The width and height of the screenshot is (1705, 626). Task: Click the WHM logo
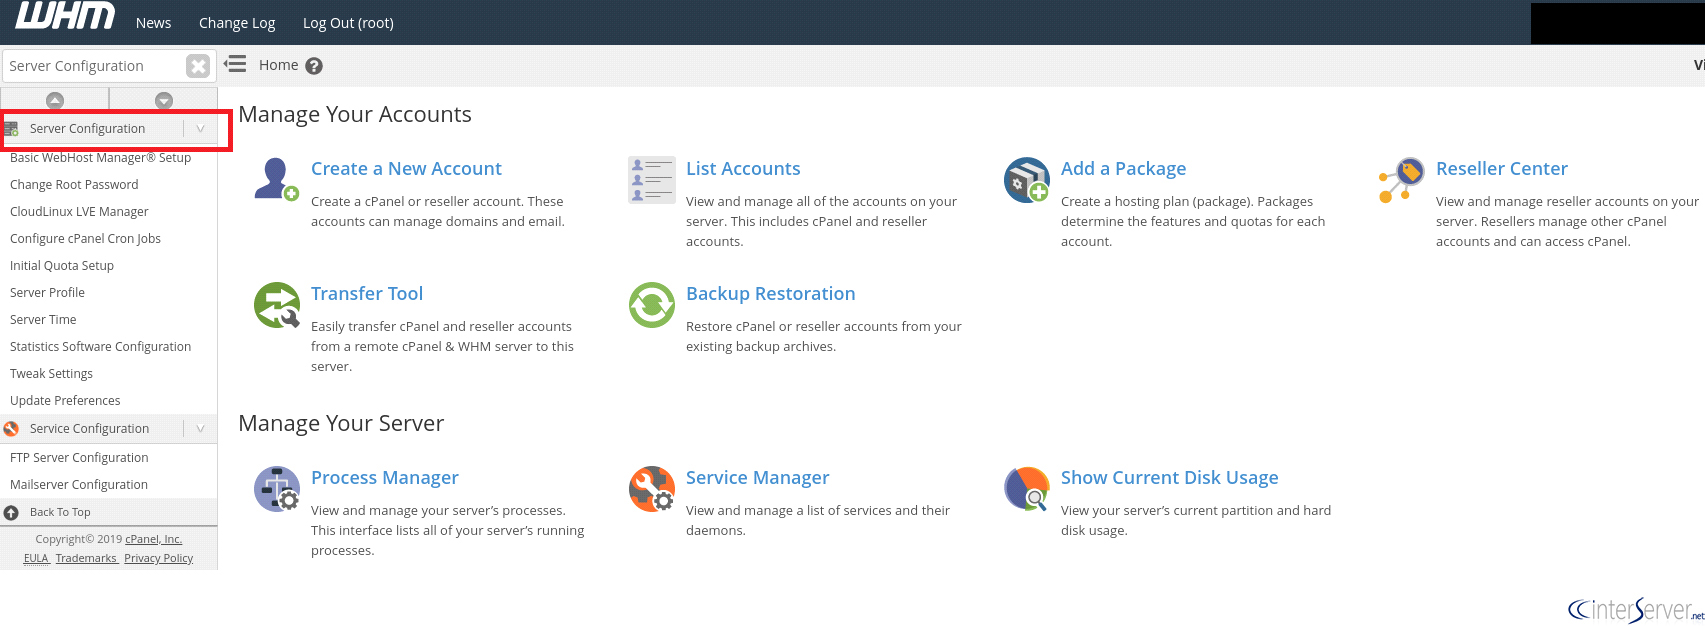[x=65, y=17]
